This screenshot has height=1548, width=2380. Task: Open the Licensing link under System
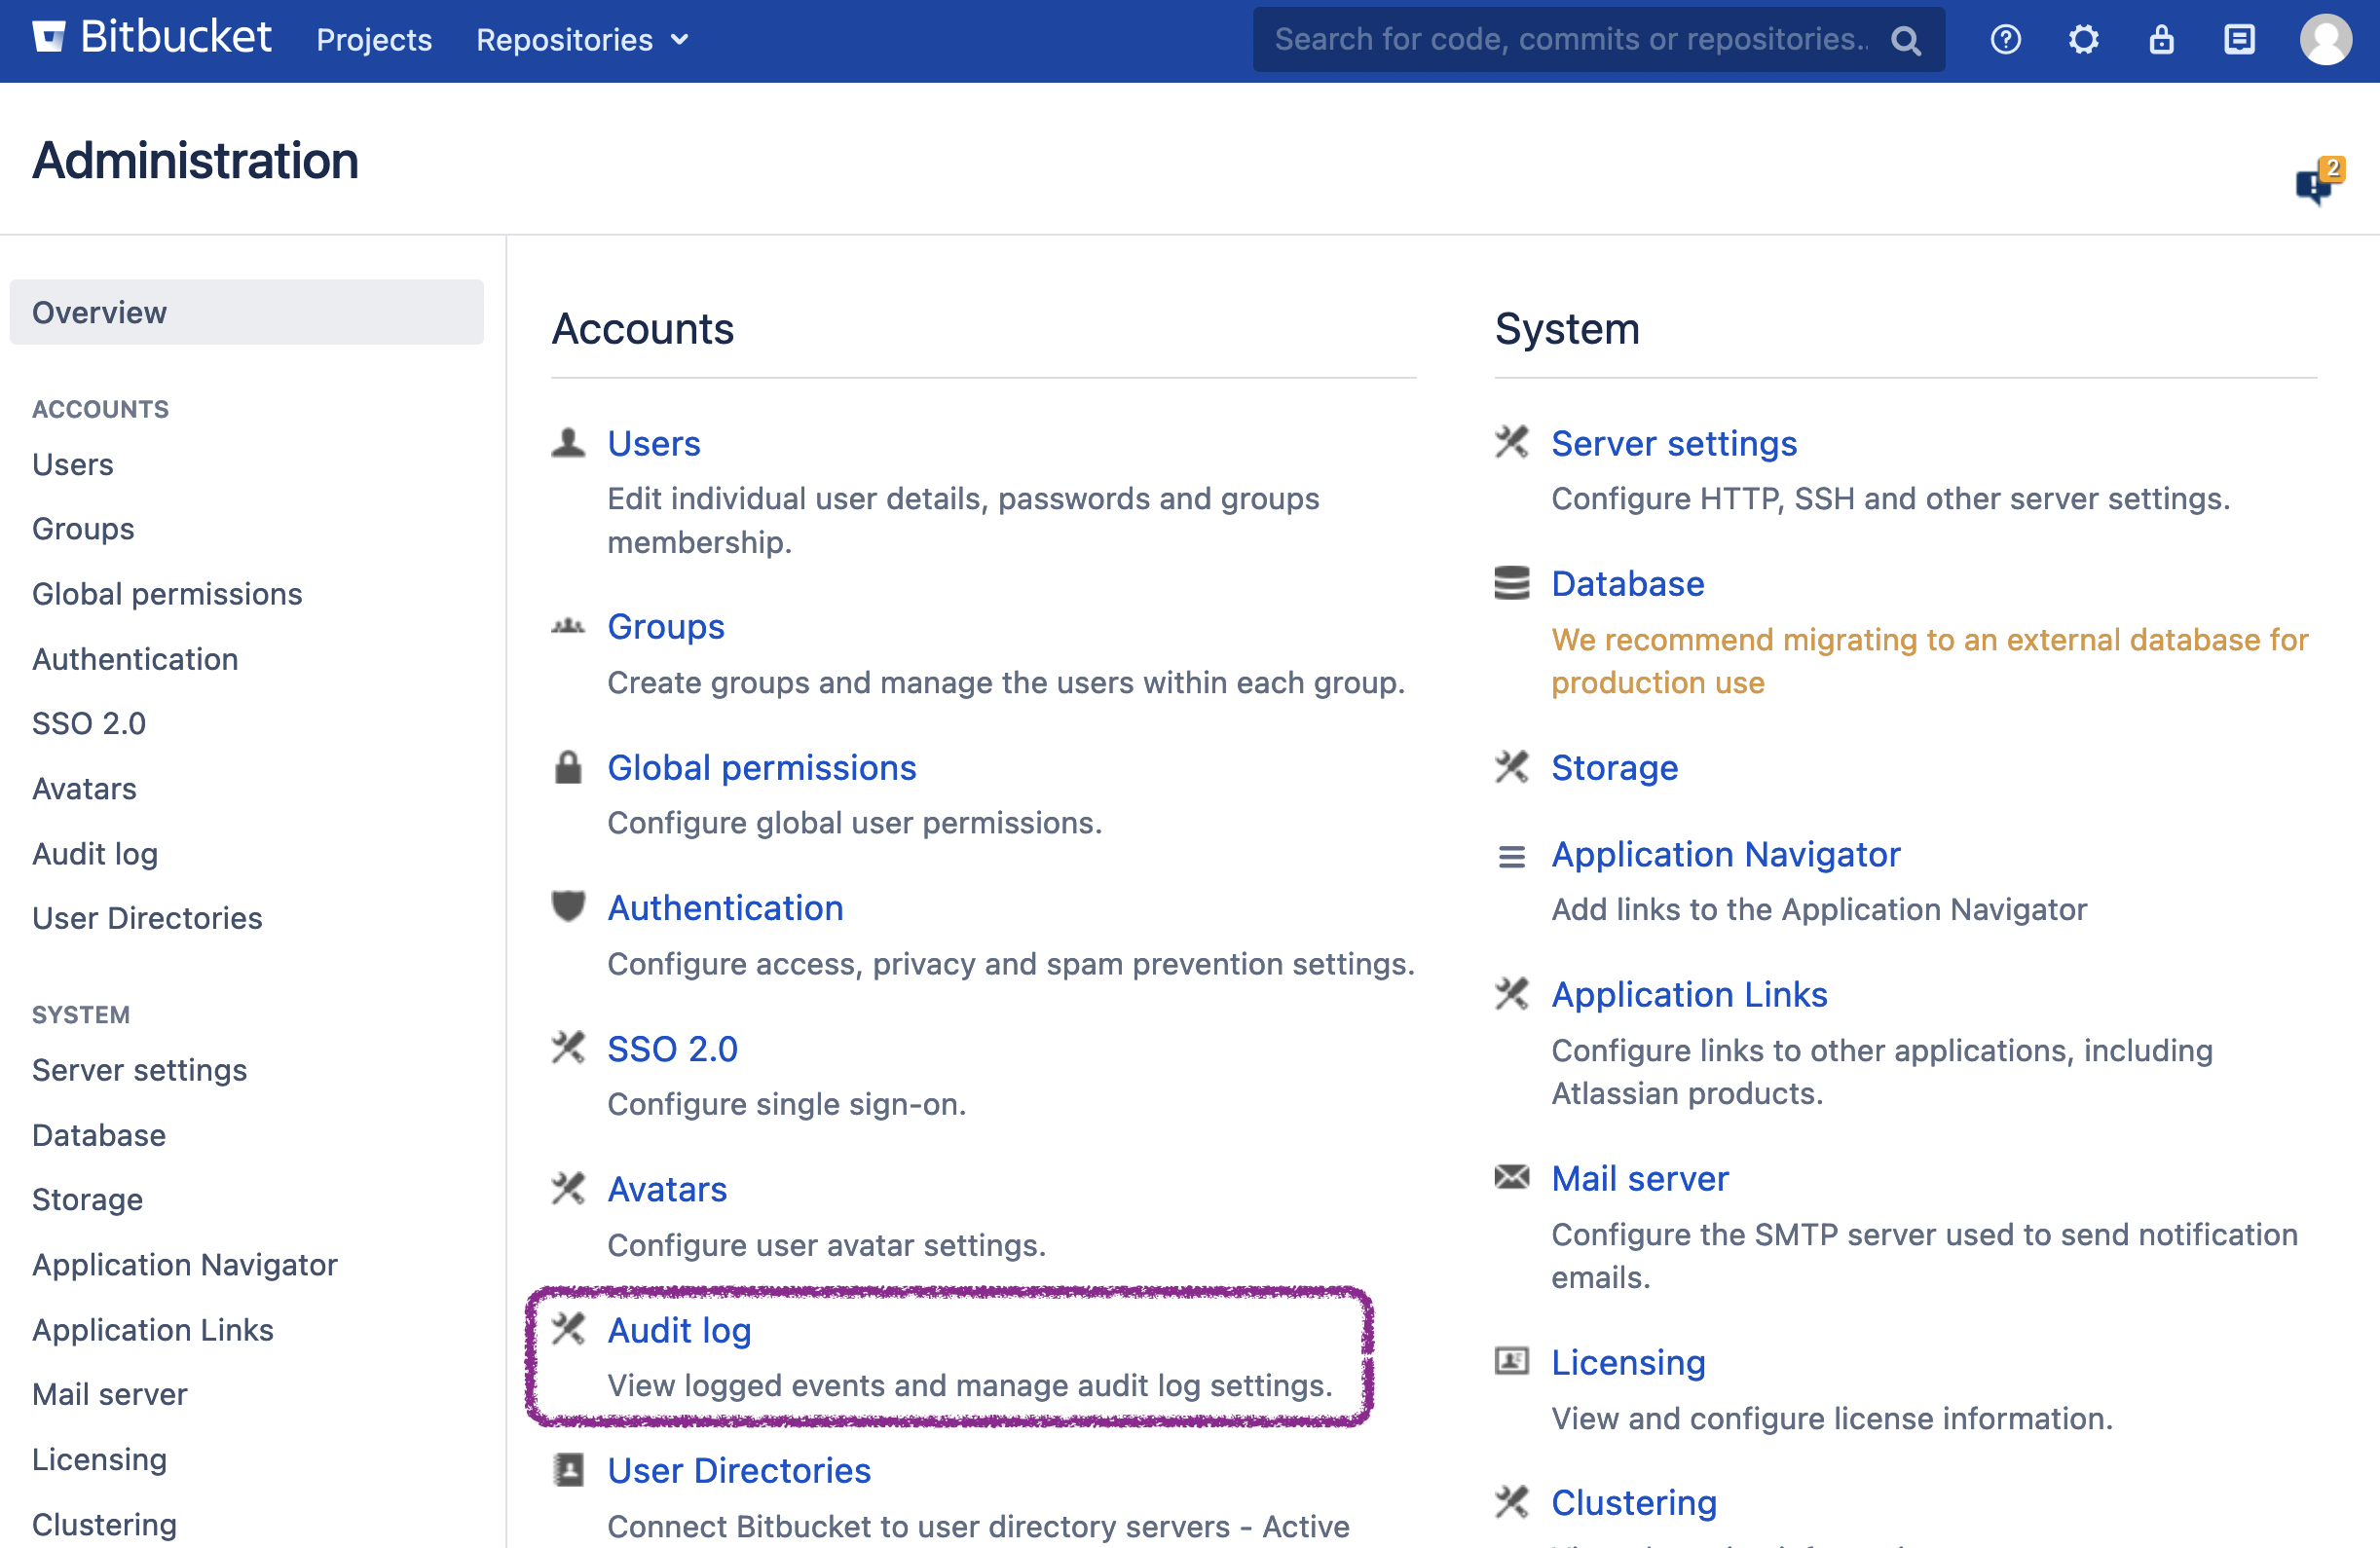pos(1627,1362)
